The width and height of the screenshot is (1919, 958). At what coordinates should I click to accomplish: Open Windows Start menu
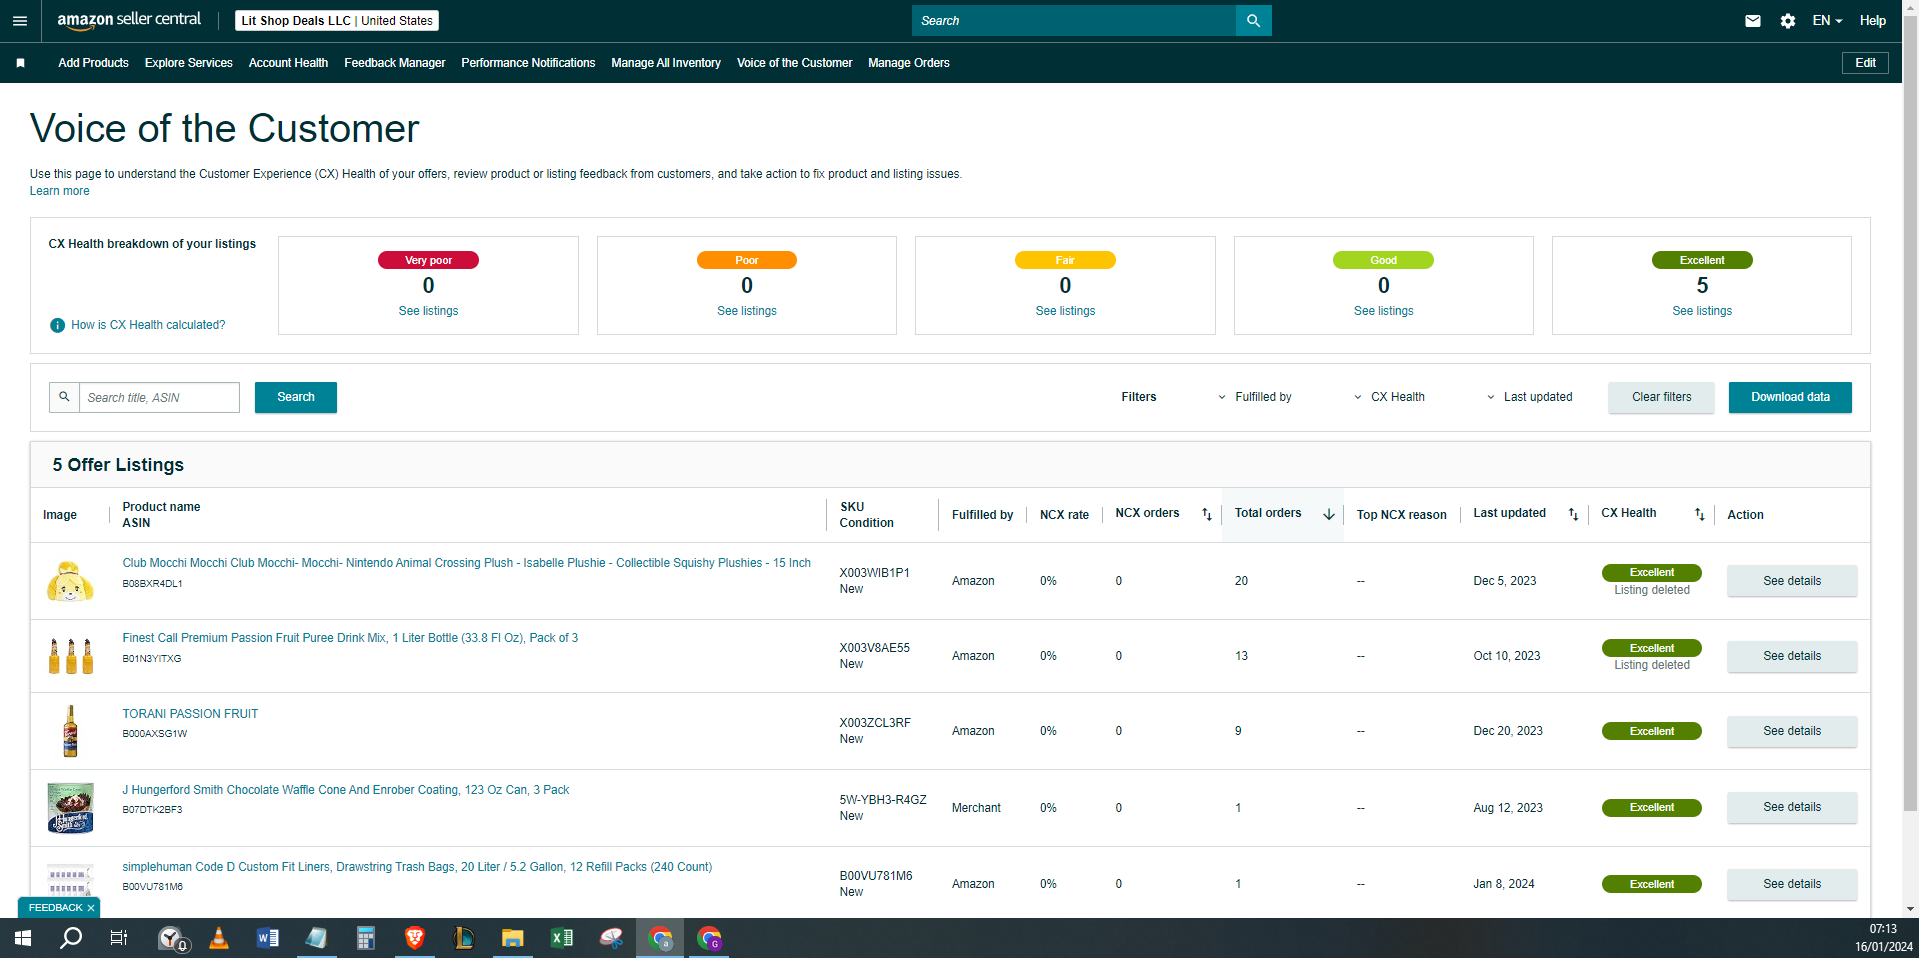22,938
